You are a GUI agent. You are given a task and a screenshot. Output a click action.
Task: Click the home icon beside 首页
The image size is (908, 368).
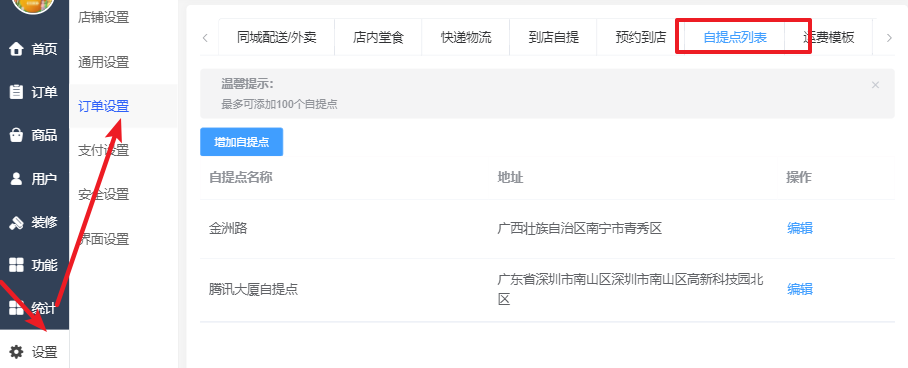pos(17,49)
